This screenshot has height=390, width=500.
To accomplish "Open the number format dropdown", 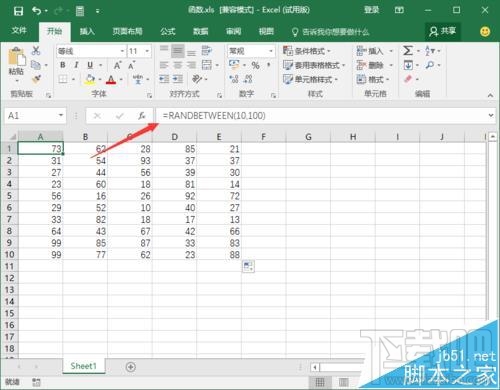I will tap(271, 51).
